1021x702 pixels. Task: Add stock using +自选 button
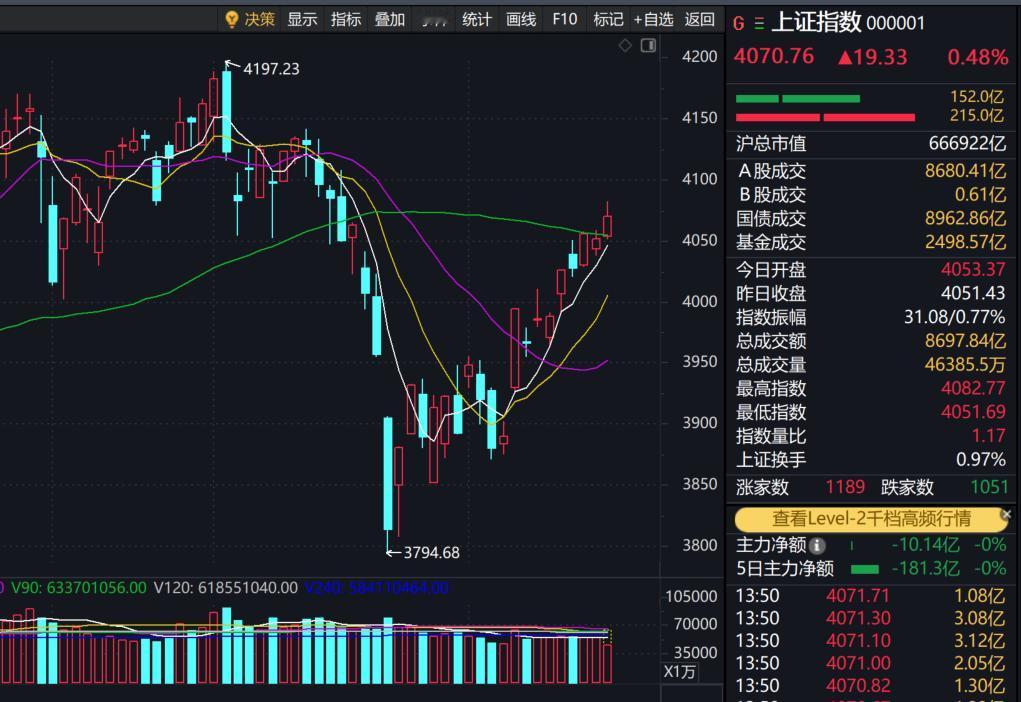(x=654, y=19)
